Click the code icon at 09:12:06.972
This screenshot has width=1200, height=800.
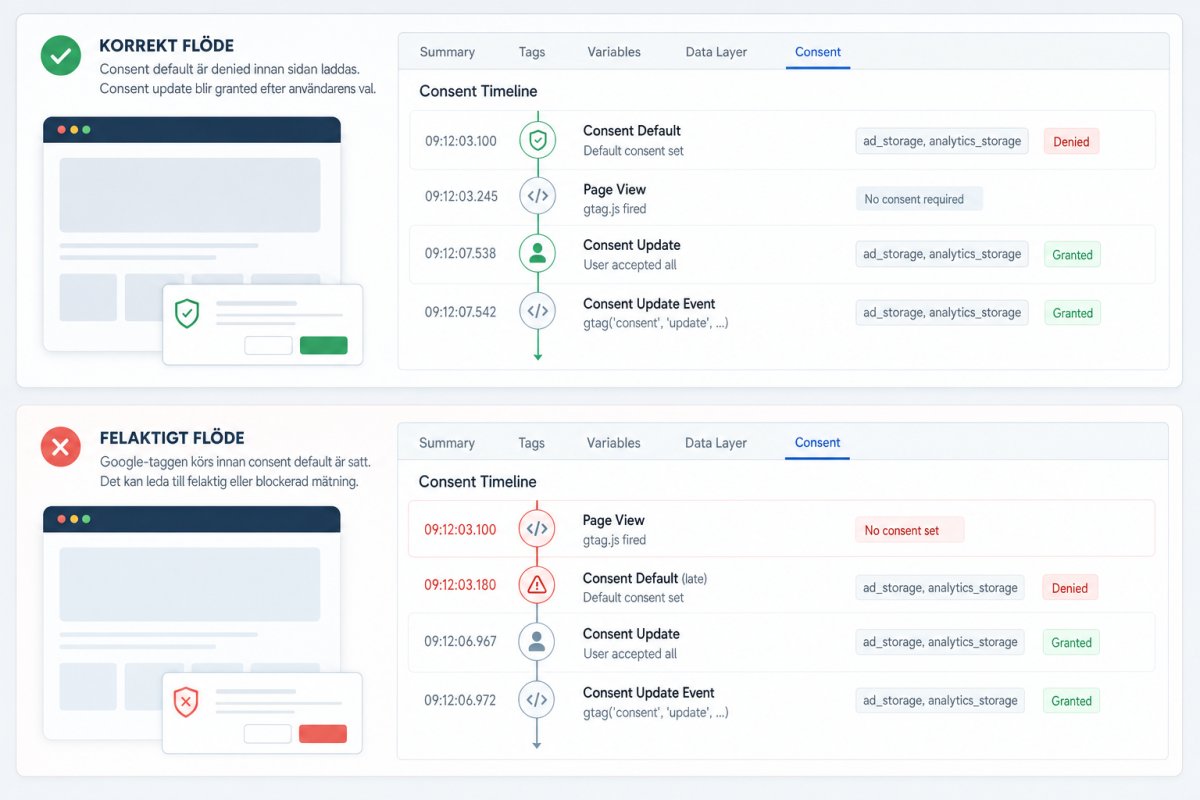[x=537, y=699]
